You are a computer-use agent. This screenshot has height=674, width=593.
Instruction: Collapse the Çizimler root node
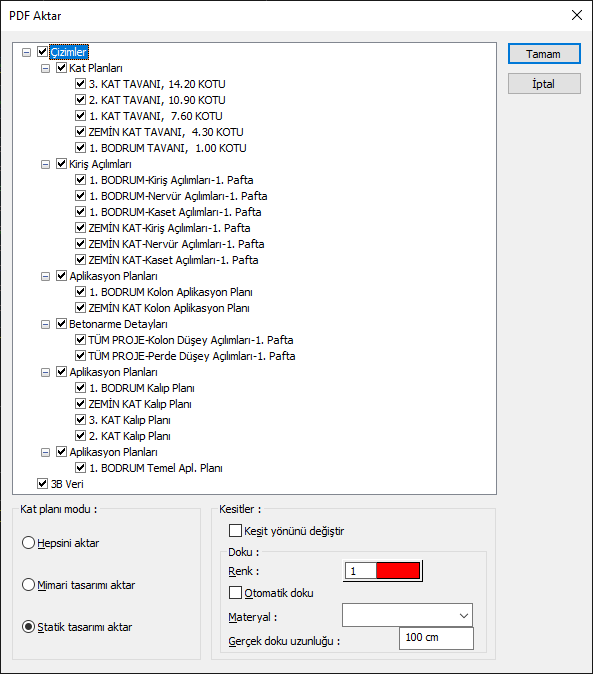27,52
